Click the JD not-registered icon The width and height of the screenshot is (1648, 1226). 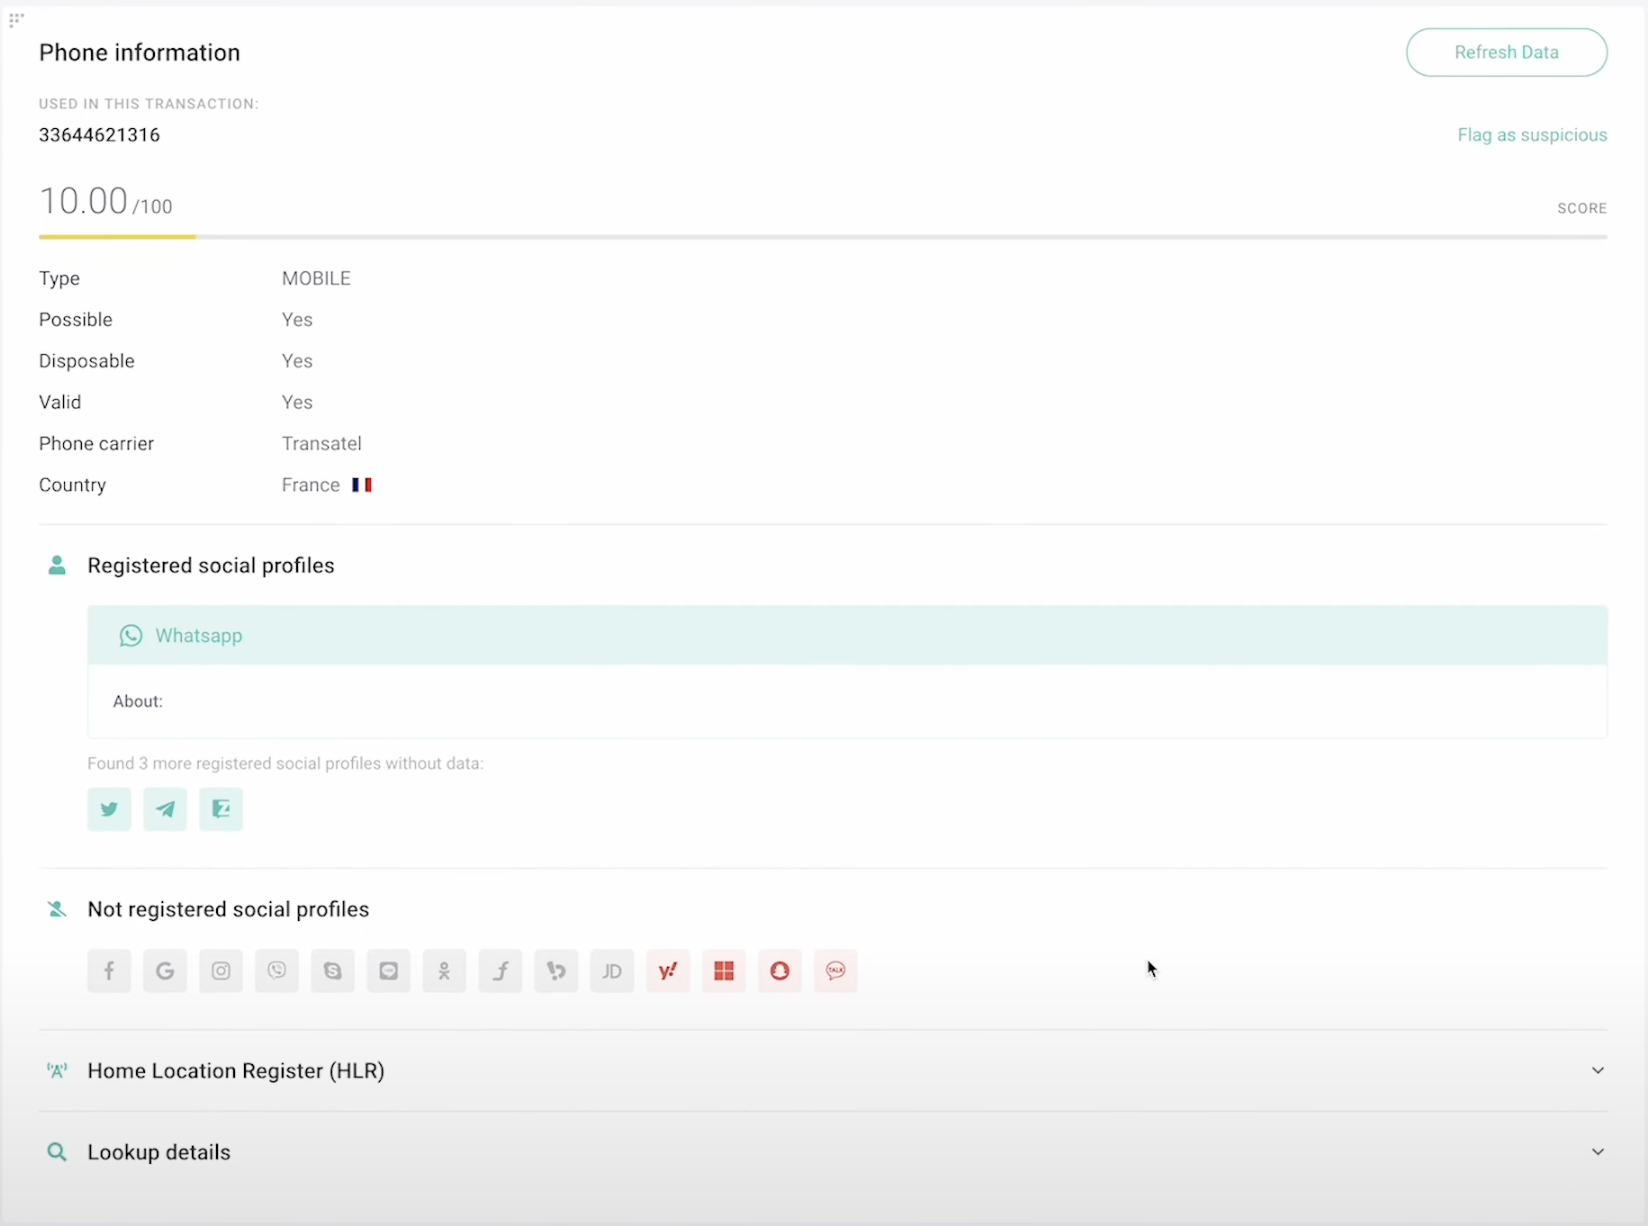click(x=612, y=971)
